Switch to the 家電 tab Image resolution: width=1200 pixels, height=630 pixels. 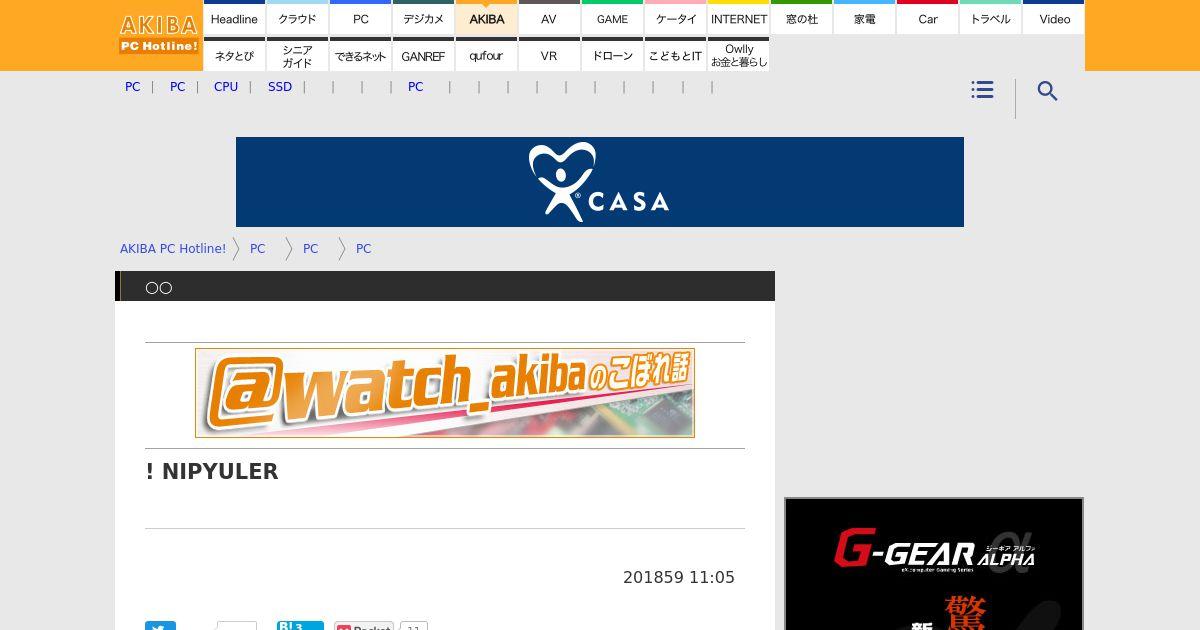[865, 19]
